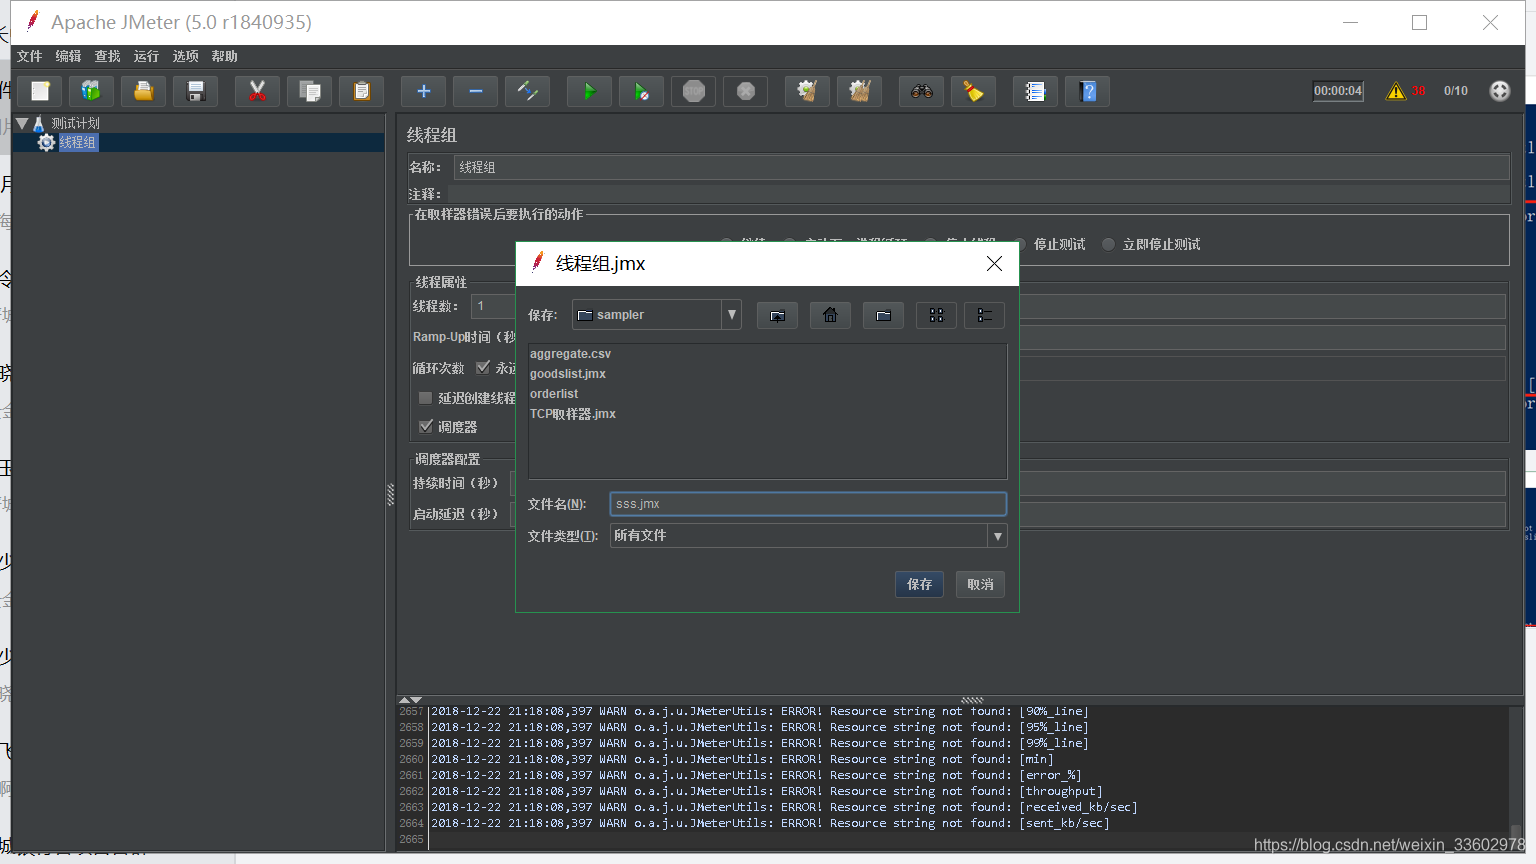Open the 帮助 menu
The image size is (1536, 864).
click(x=225, y=56)
